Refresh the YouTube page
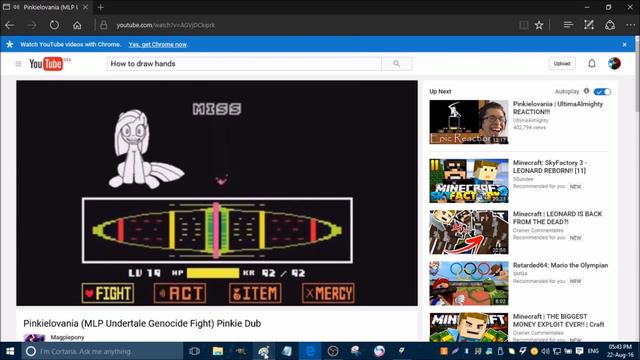 click(x=54, y=25)
